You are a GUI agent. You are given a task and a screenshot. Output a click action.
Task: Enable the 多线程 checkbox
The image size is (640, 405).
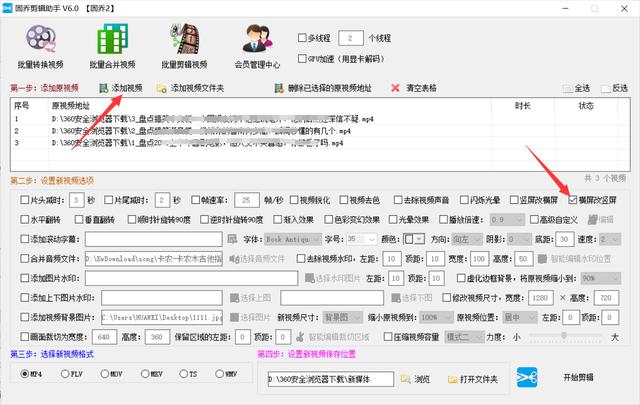(302, 38)
